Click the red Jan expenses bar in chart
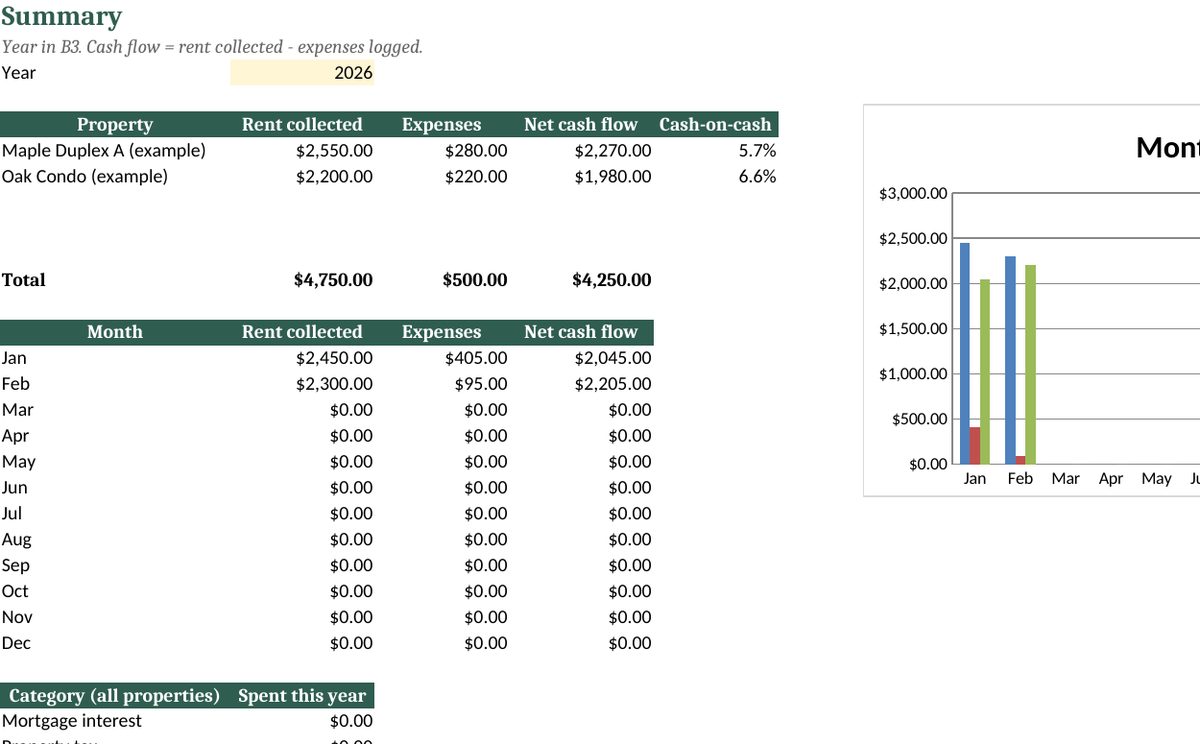 pyautogui.click(x=975, y=446)
